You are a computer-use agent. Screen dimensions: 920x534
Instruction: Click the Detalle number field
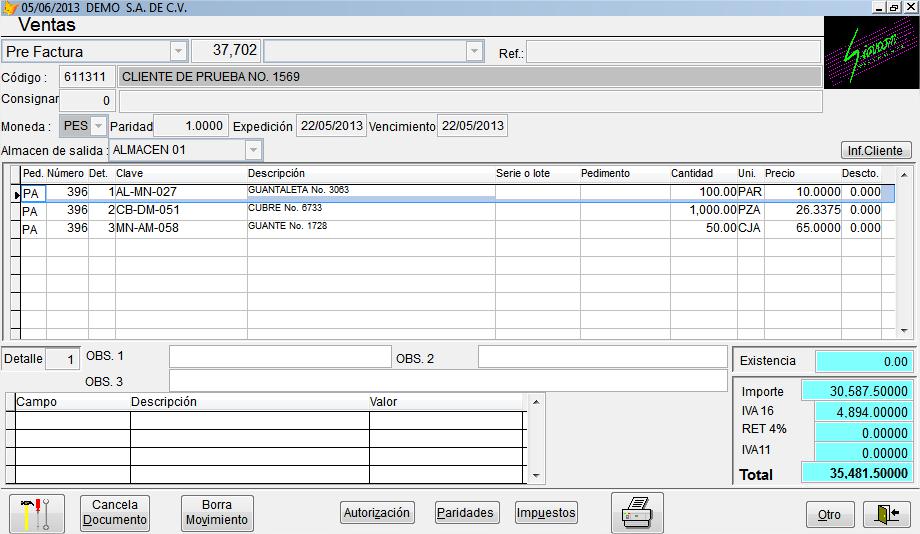(x=62, y=359)
